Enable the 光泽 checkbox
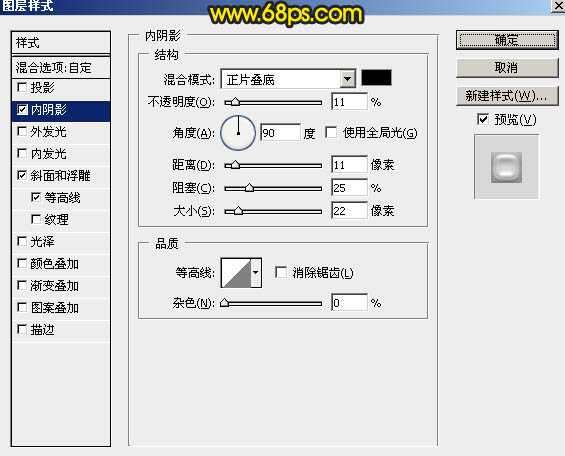Viewport: 565px width, 456px height. [x=22, y=241]
